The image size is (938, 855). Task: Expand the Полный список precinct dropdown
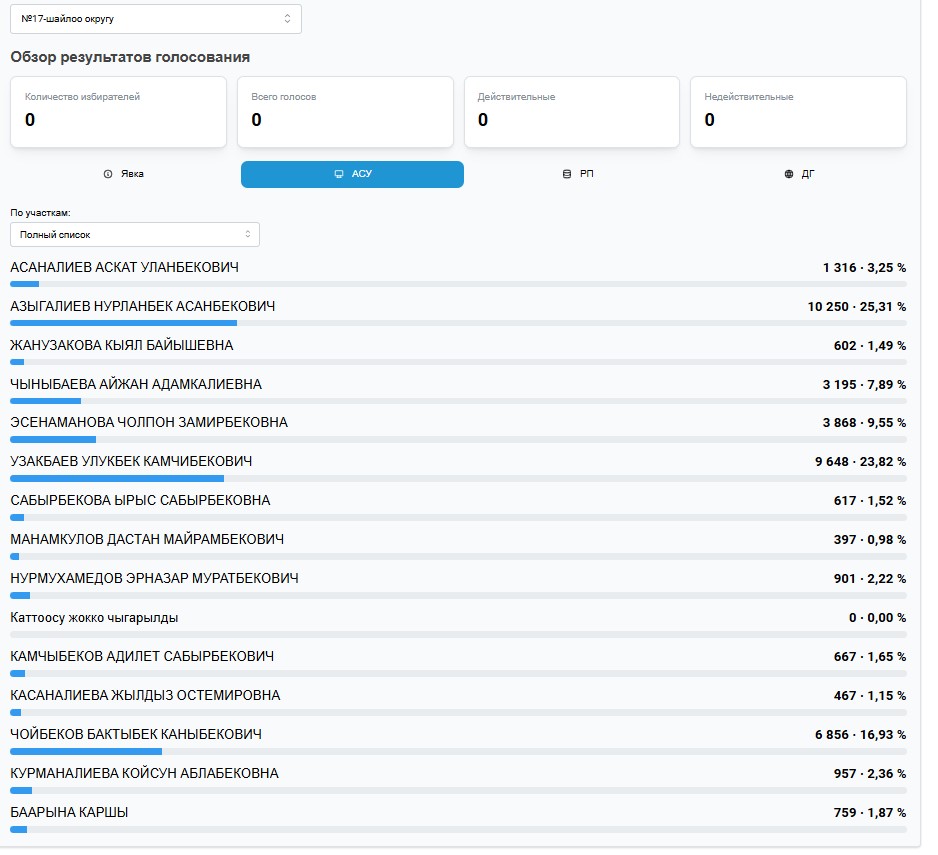[134, 234]
